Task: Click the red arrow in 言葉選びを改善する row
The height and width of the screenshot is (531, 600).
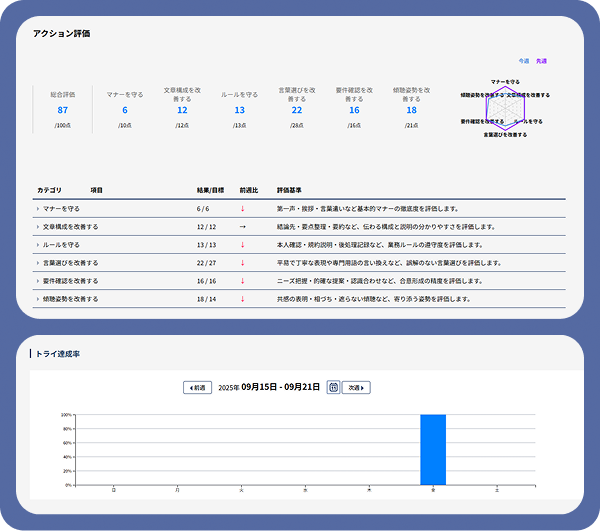Action: pyautogui.click(x=241, y=263)
